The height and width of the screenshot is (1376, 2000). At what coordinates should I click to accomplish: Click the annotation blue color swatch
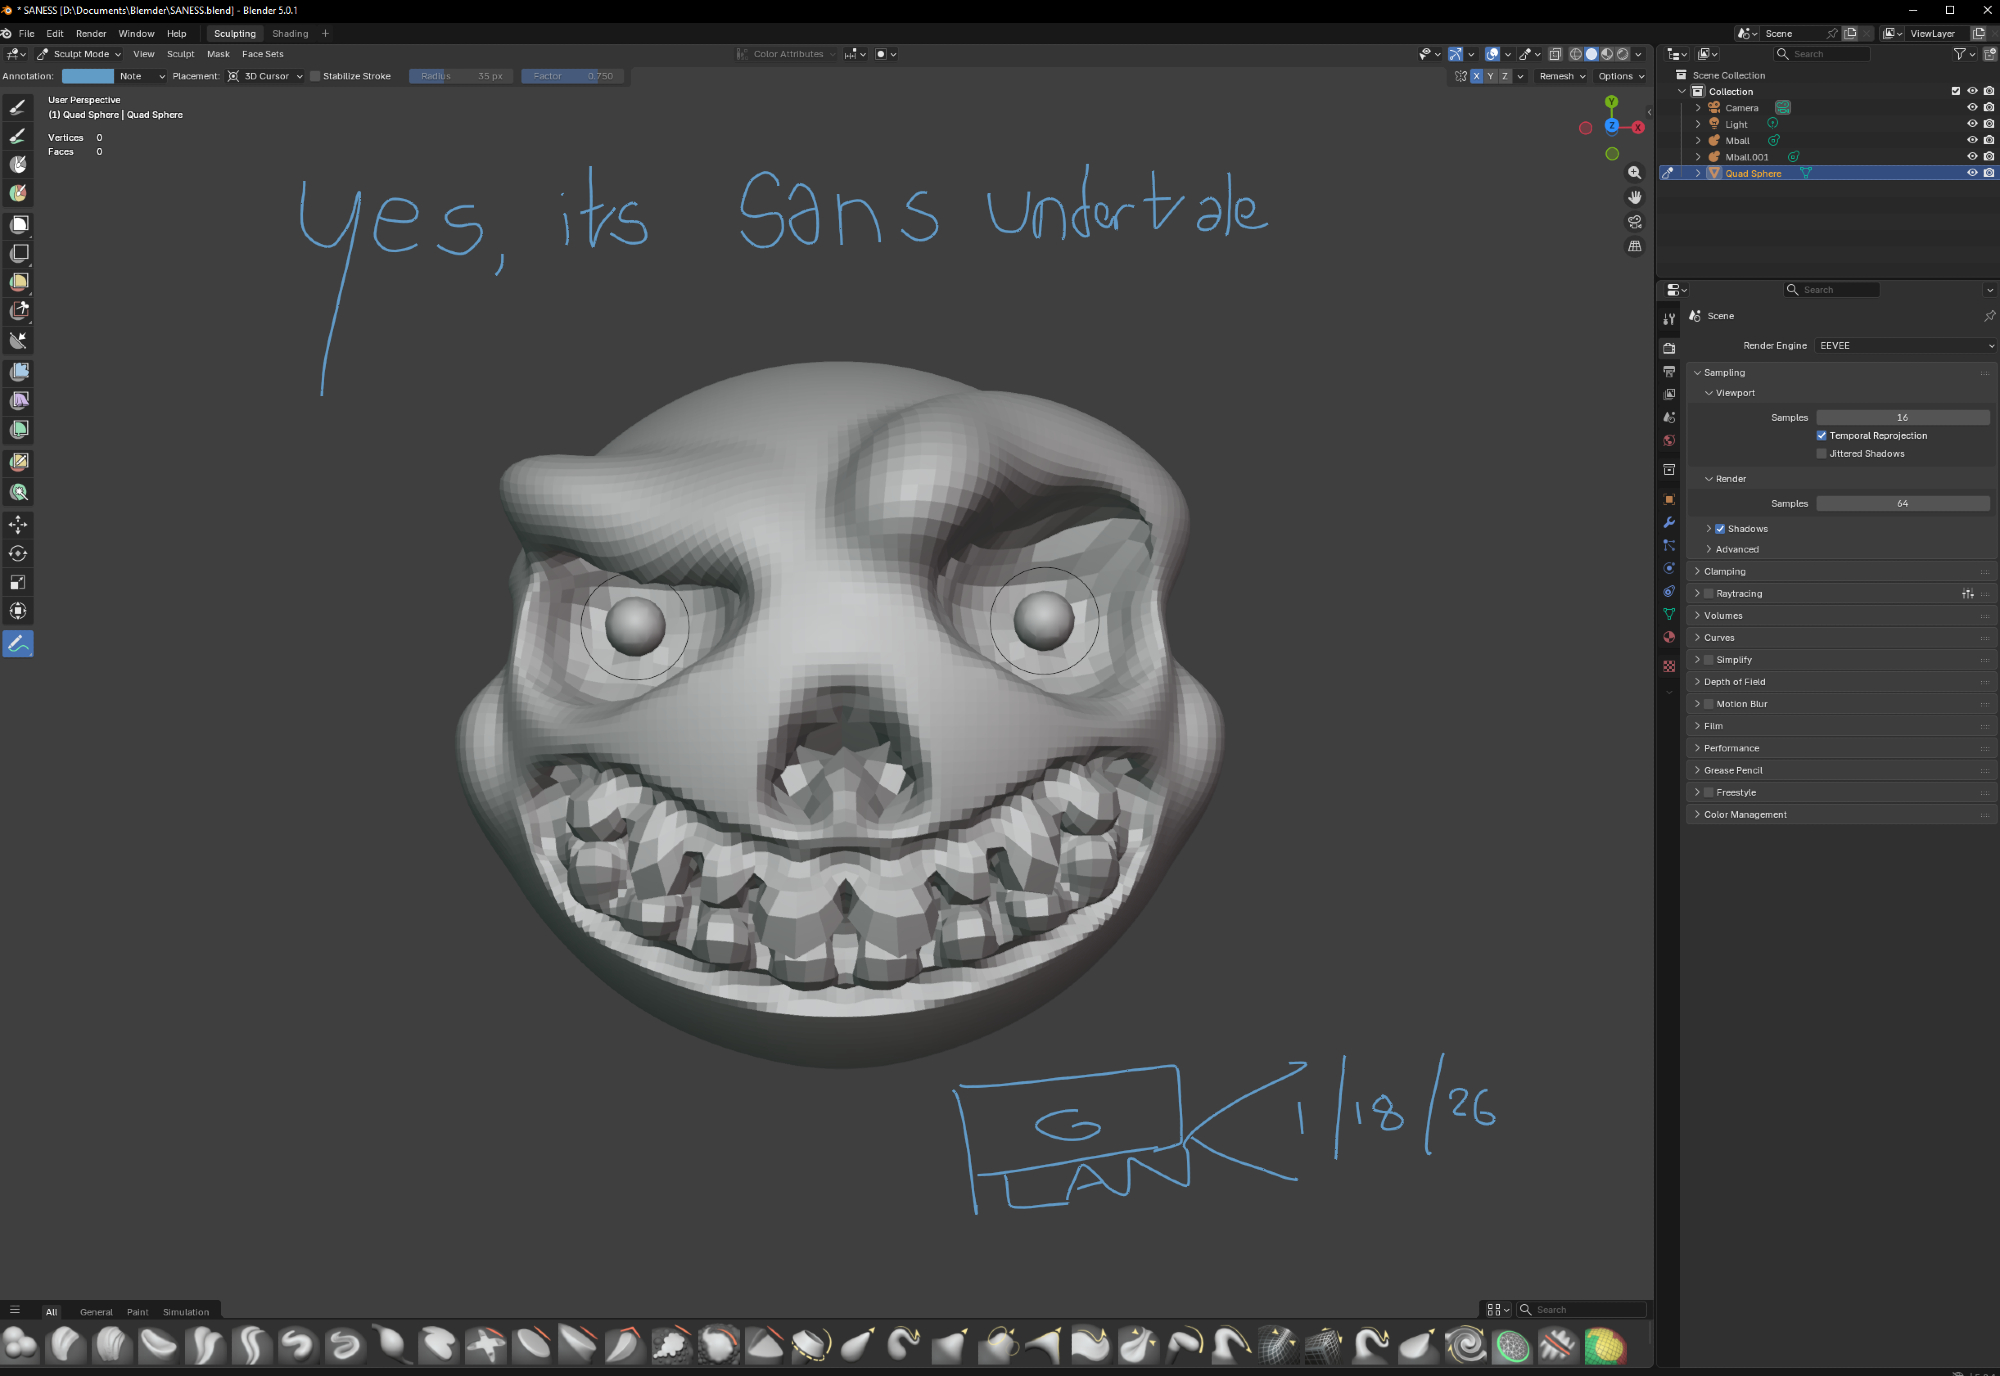[88, 76]
